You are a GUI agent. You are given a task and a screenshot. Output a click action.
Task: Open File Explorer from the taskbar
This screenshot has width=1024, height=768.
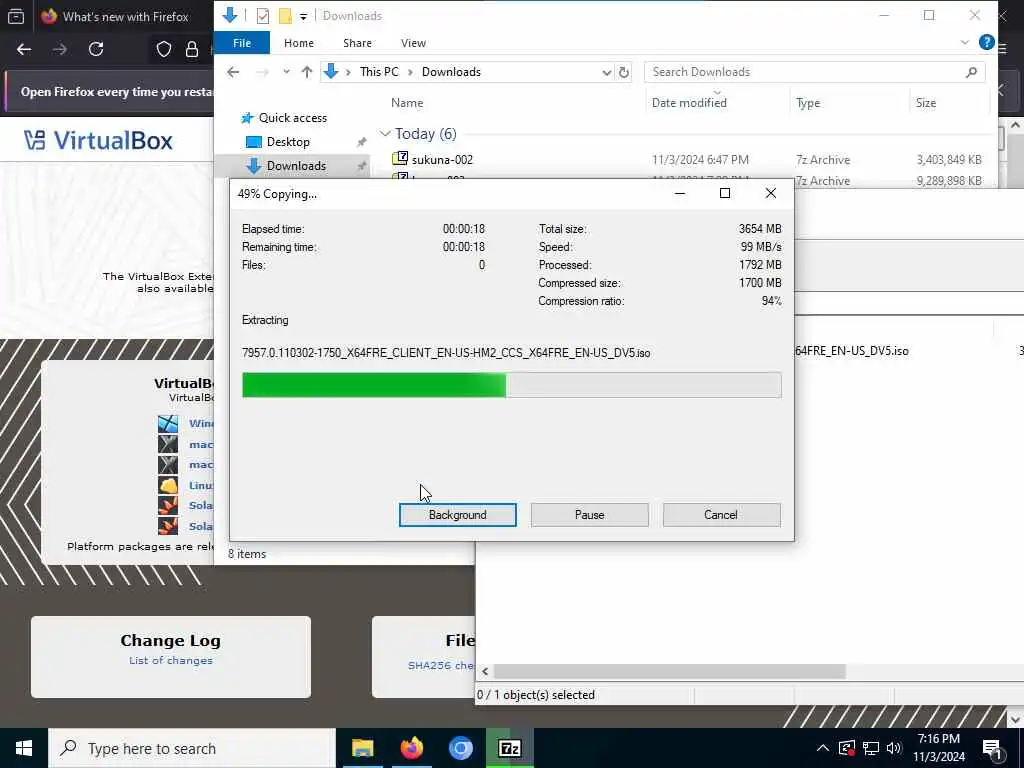(x=362, y=748)
